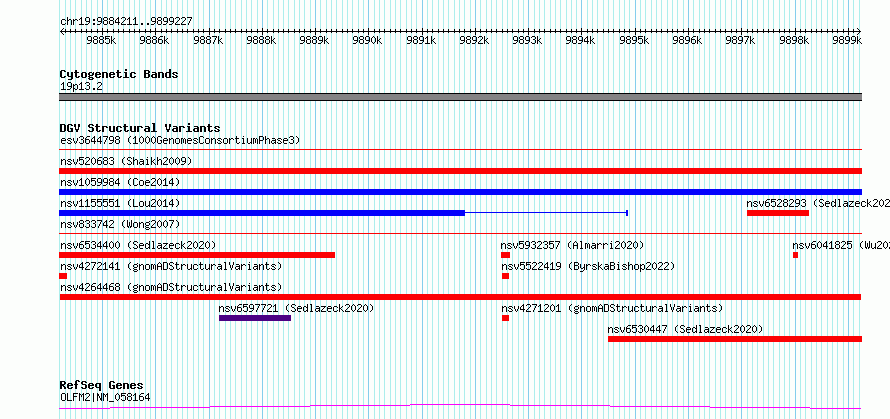Open the nsv5932357 (Almarri2020) label
The image size is (890, 419).
pos(572,245)
